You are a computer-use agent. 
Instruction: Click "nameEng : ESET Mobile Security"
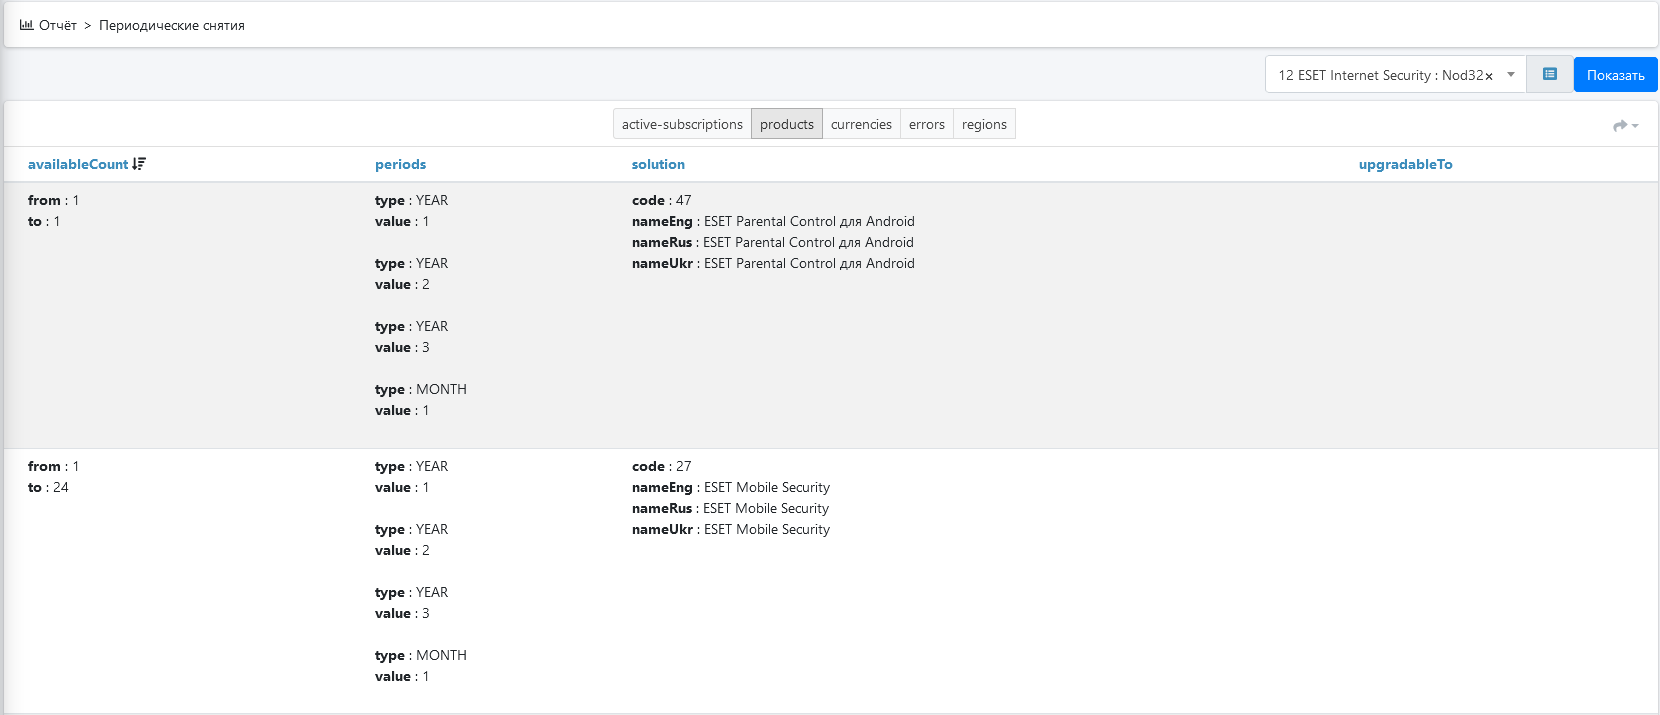pos(731,487)
